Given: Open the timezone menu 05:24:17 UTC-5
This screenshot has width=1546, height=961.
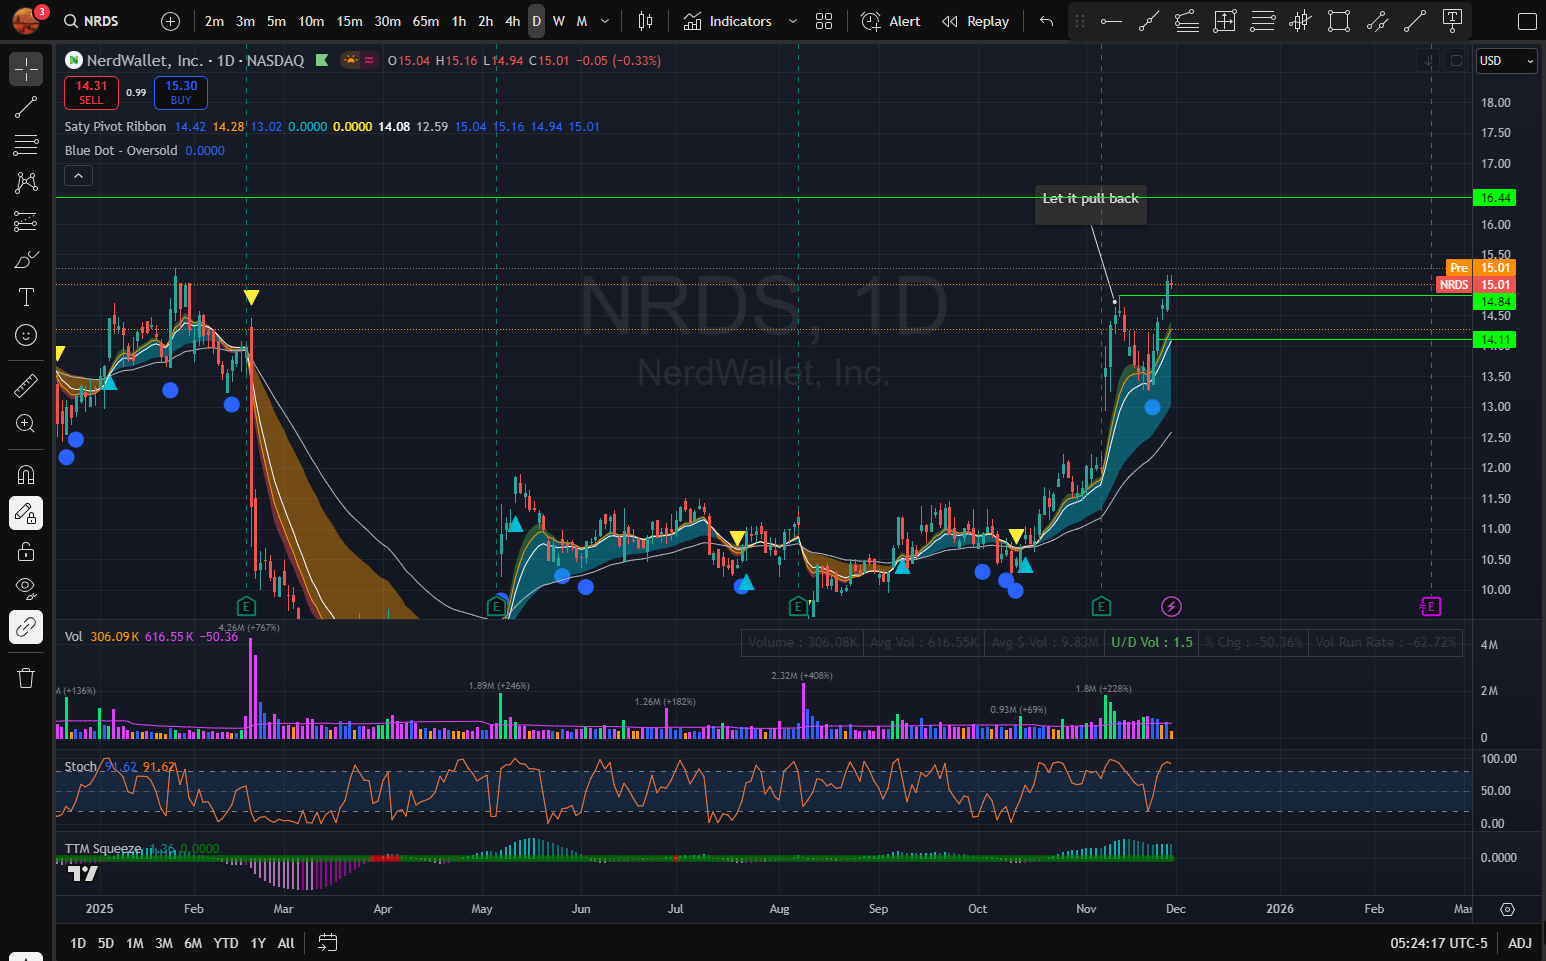Looking at the screenshot, I should point(1438,943).
